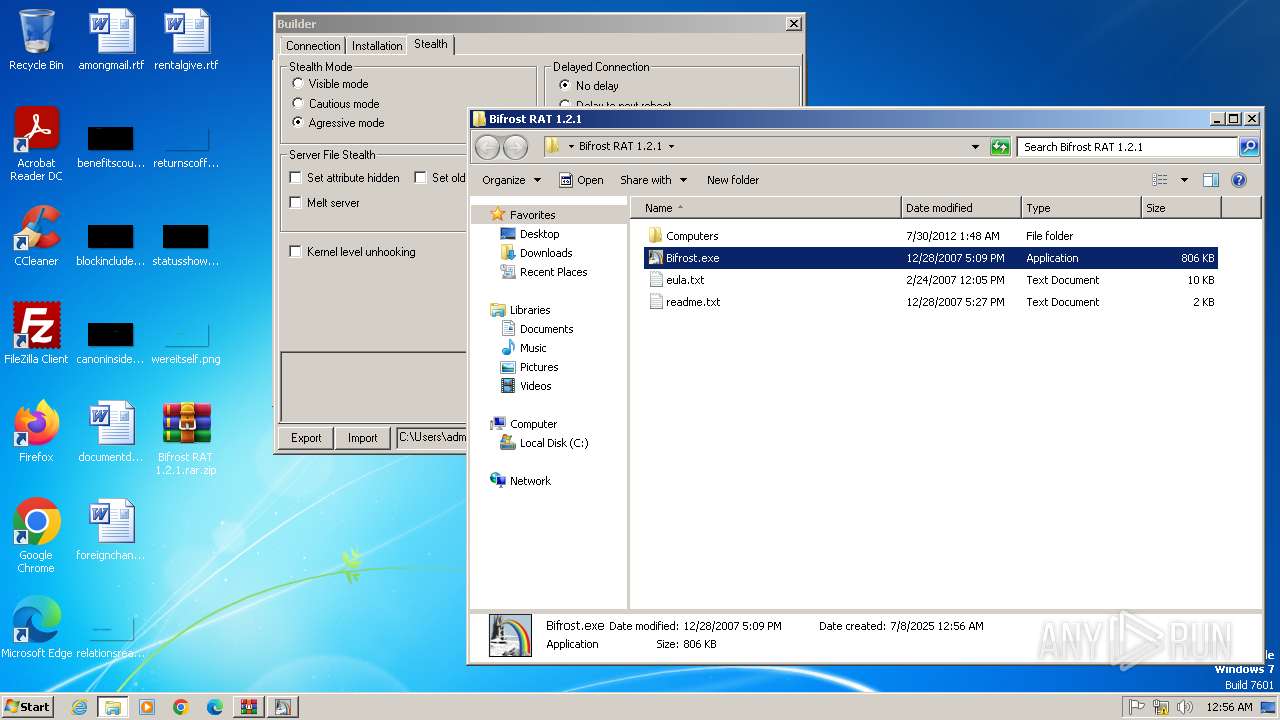
Task: Open rentalgive.rtf document icon on desktop
Action: click(x=186, y=40)
